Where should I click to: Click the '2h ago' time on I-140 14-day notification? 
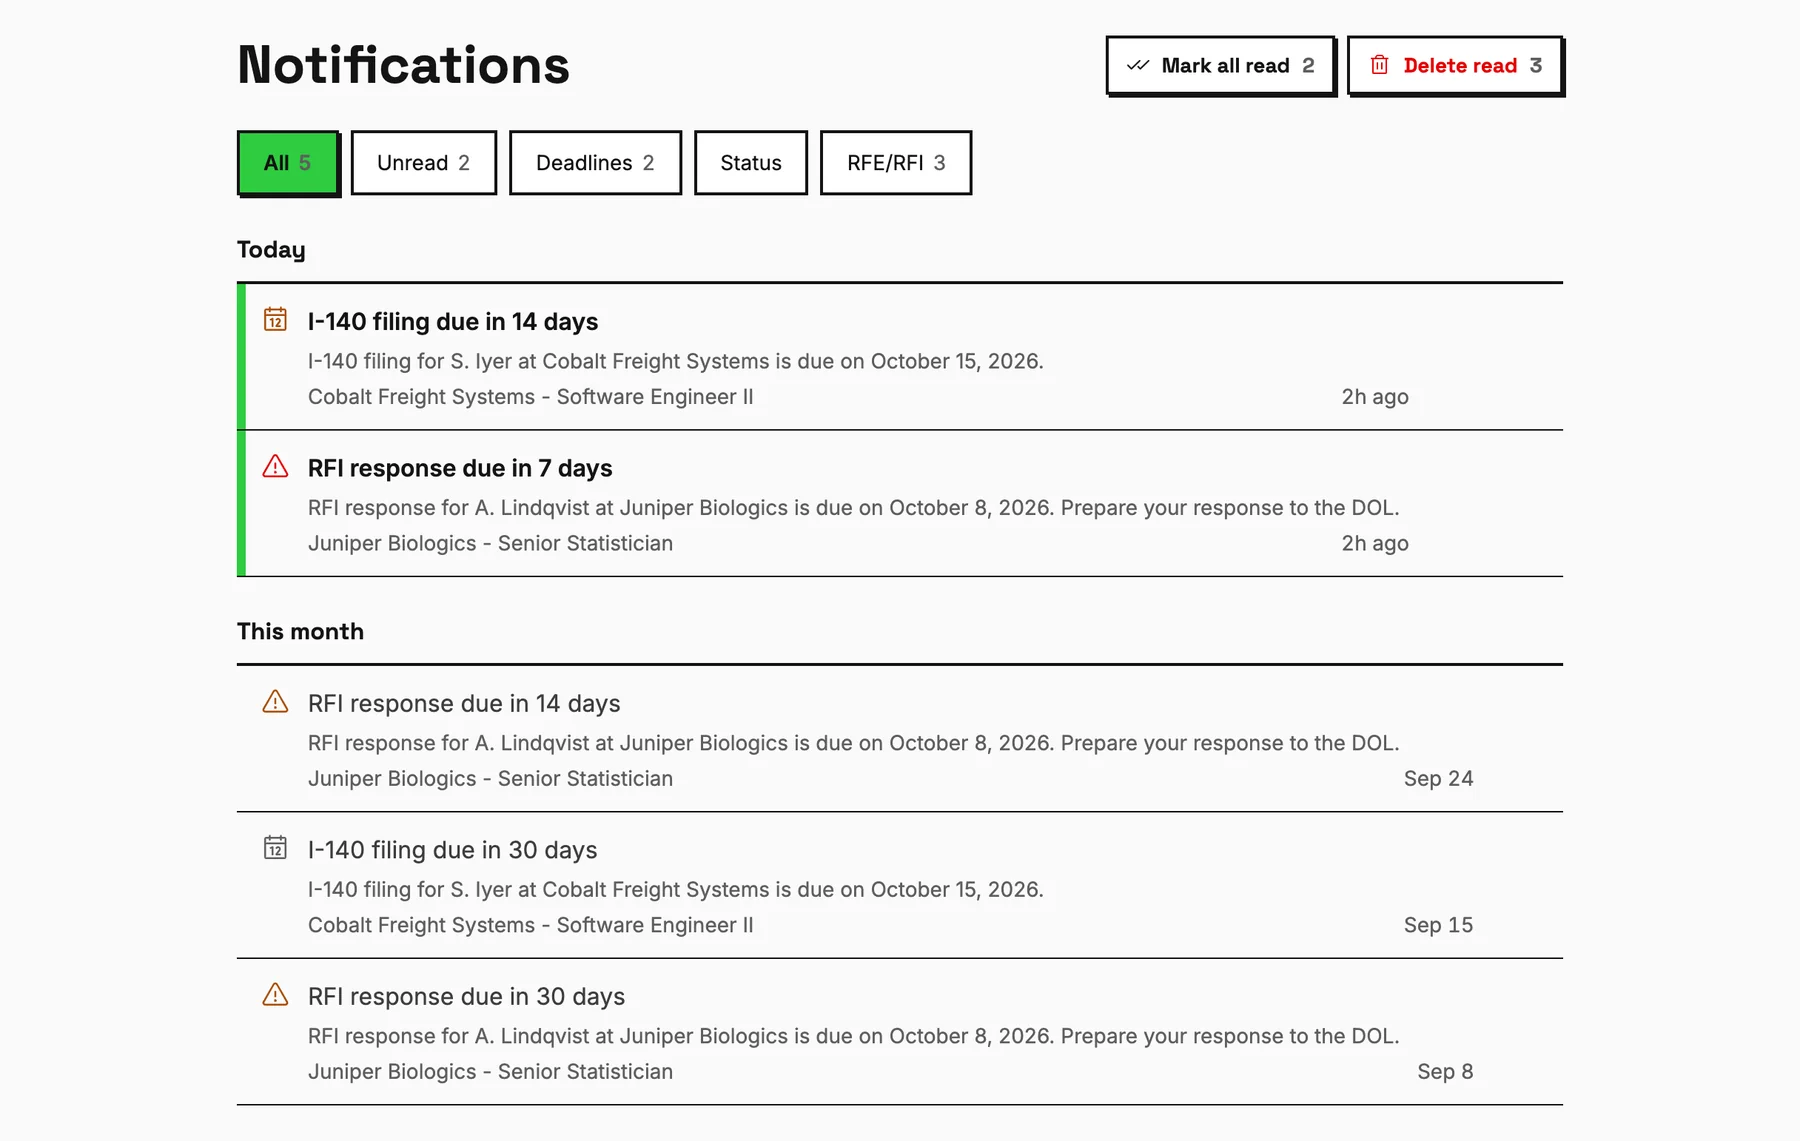[x=1375, y=397]
